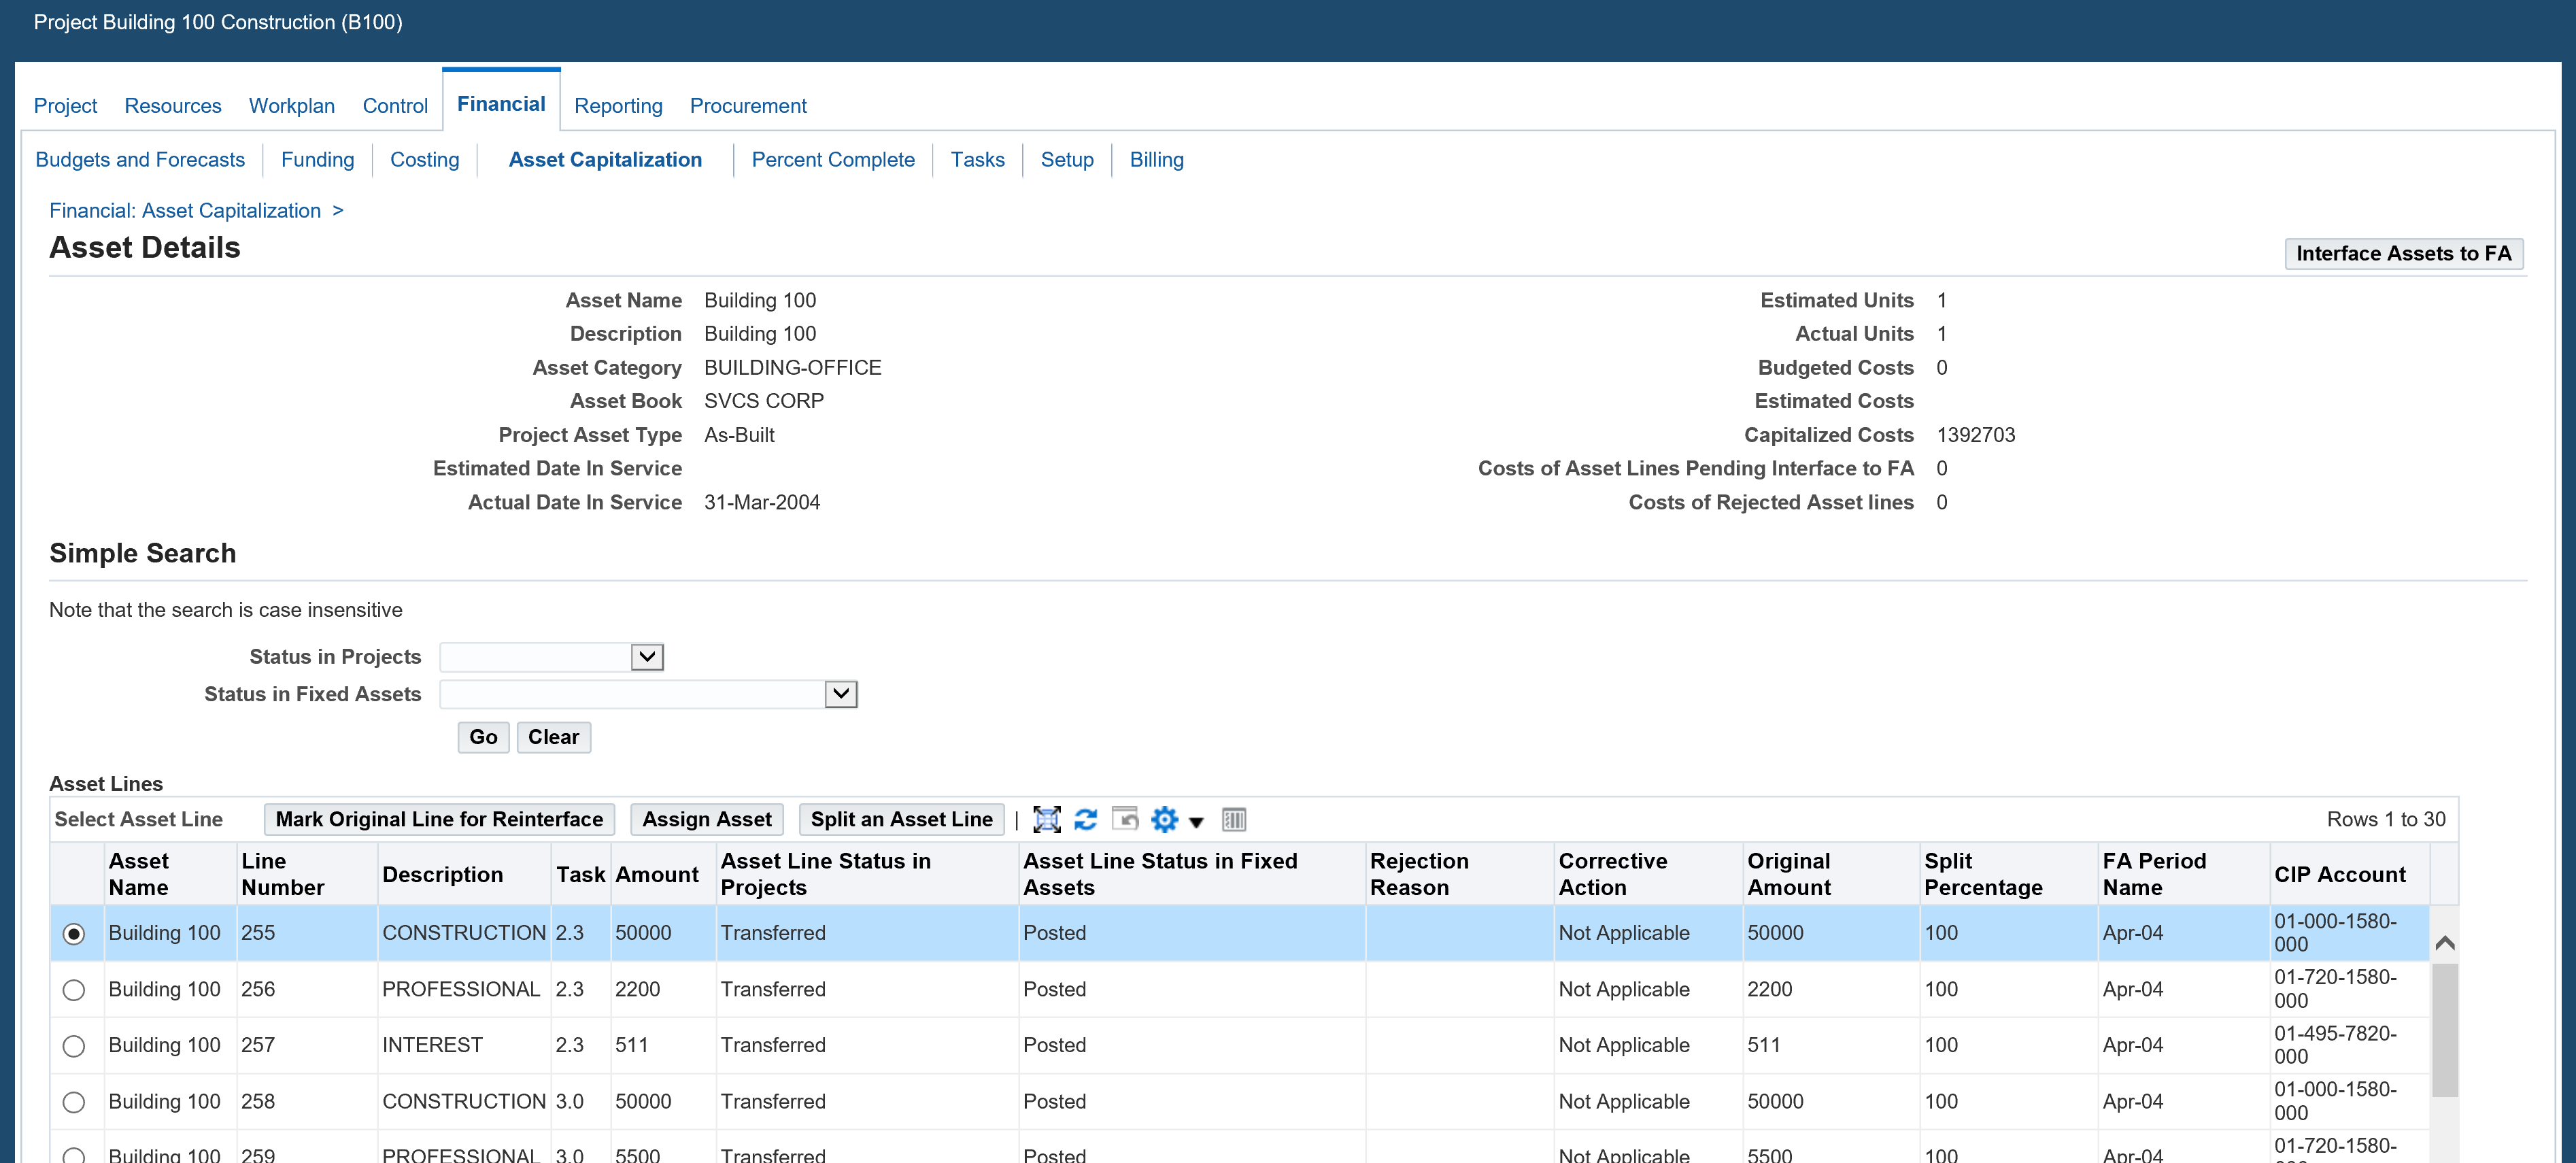Click Mark Original Line for Reinterface button
This screenshot has width=2576, height=1163.
pos(440,820)
